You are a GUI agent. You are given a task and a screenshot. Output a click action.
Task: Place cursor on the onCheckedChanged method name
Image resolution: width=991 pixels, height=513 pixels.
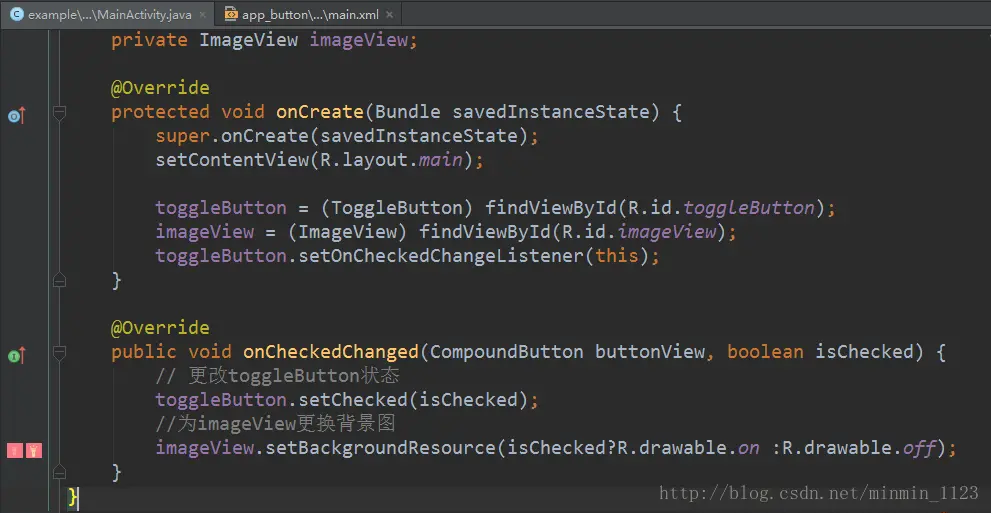[x=331, y=352]
